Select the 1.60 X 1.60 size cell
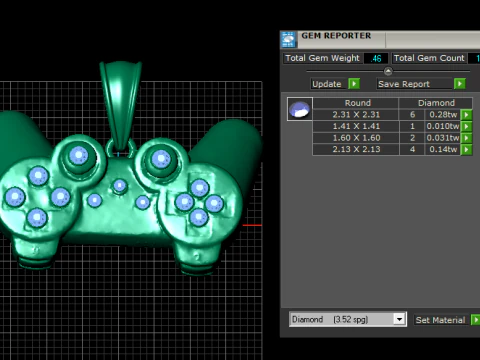 click(x=356, y=138)
